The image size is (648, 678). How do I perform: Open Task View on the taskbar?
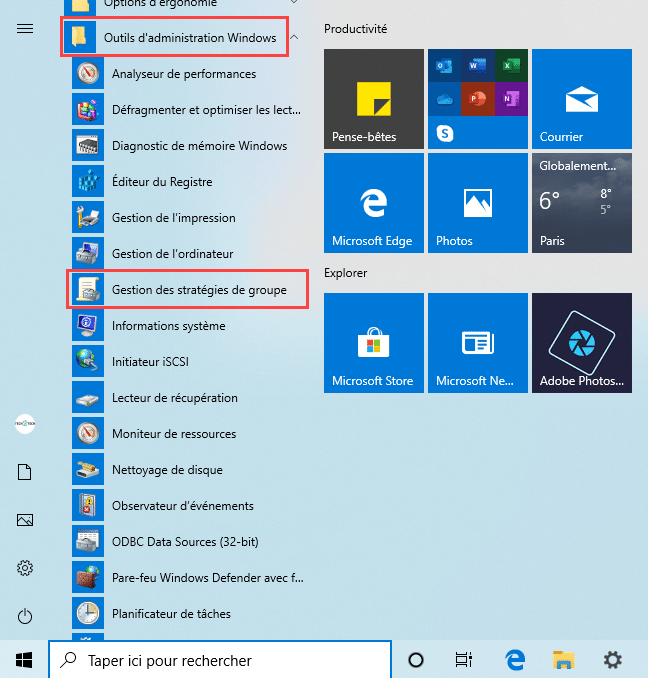(464, 660)
